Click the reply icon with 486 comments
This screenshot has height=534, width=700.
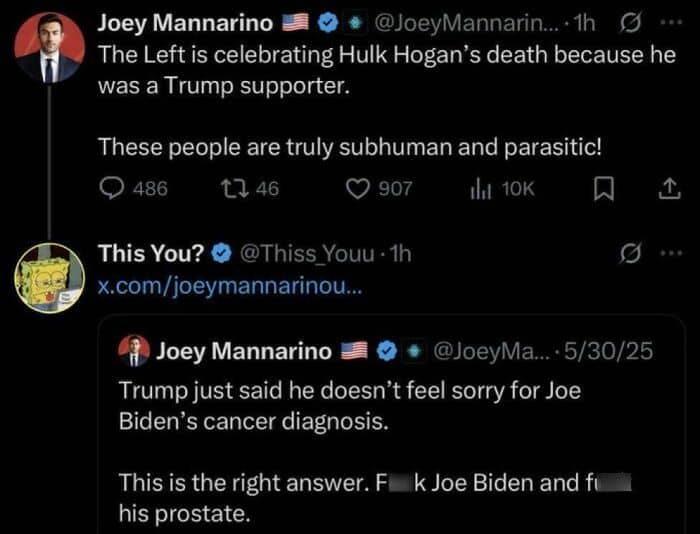(111, 188)
